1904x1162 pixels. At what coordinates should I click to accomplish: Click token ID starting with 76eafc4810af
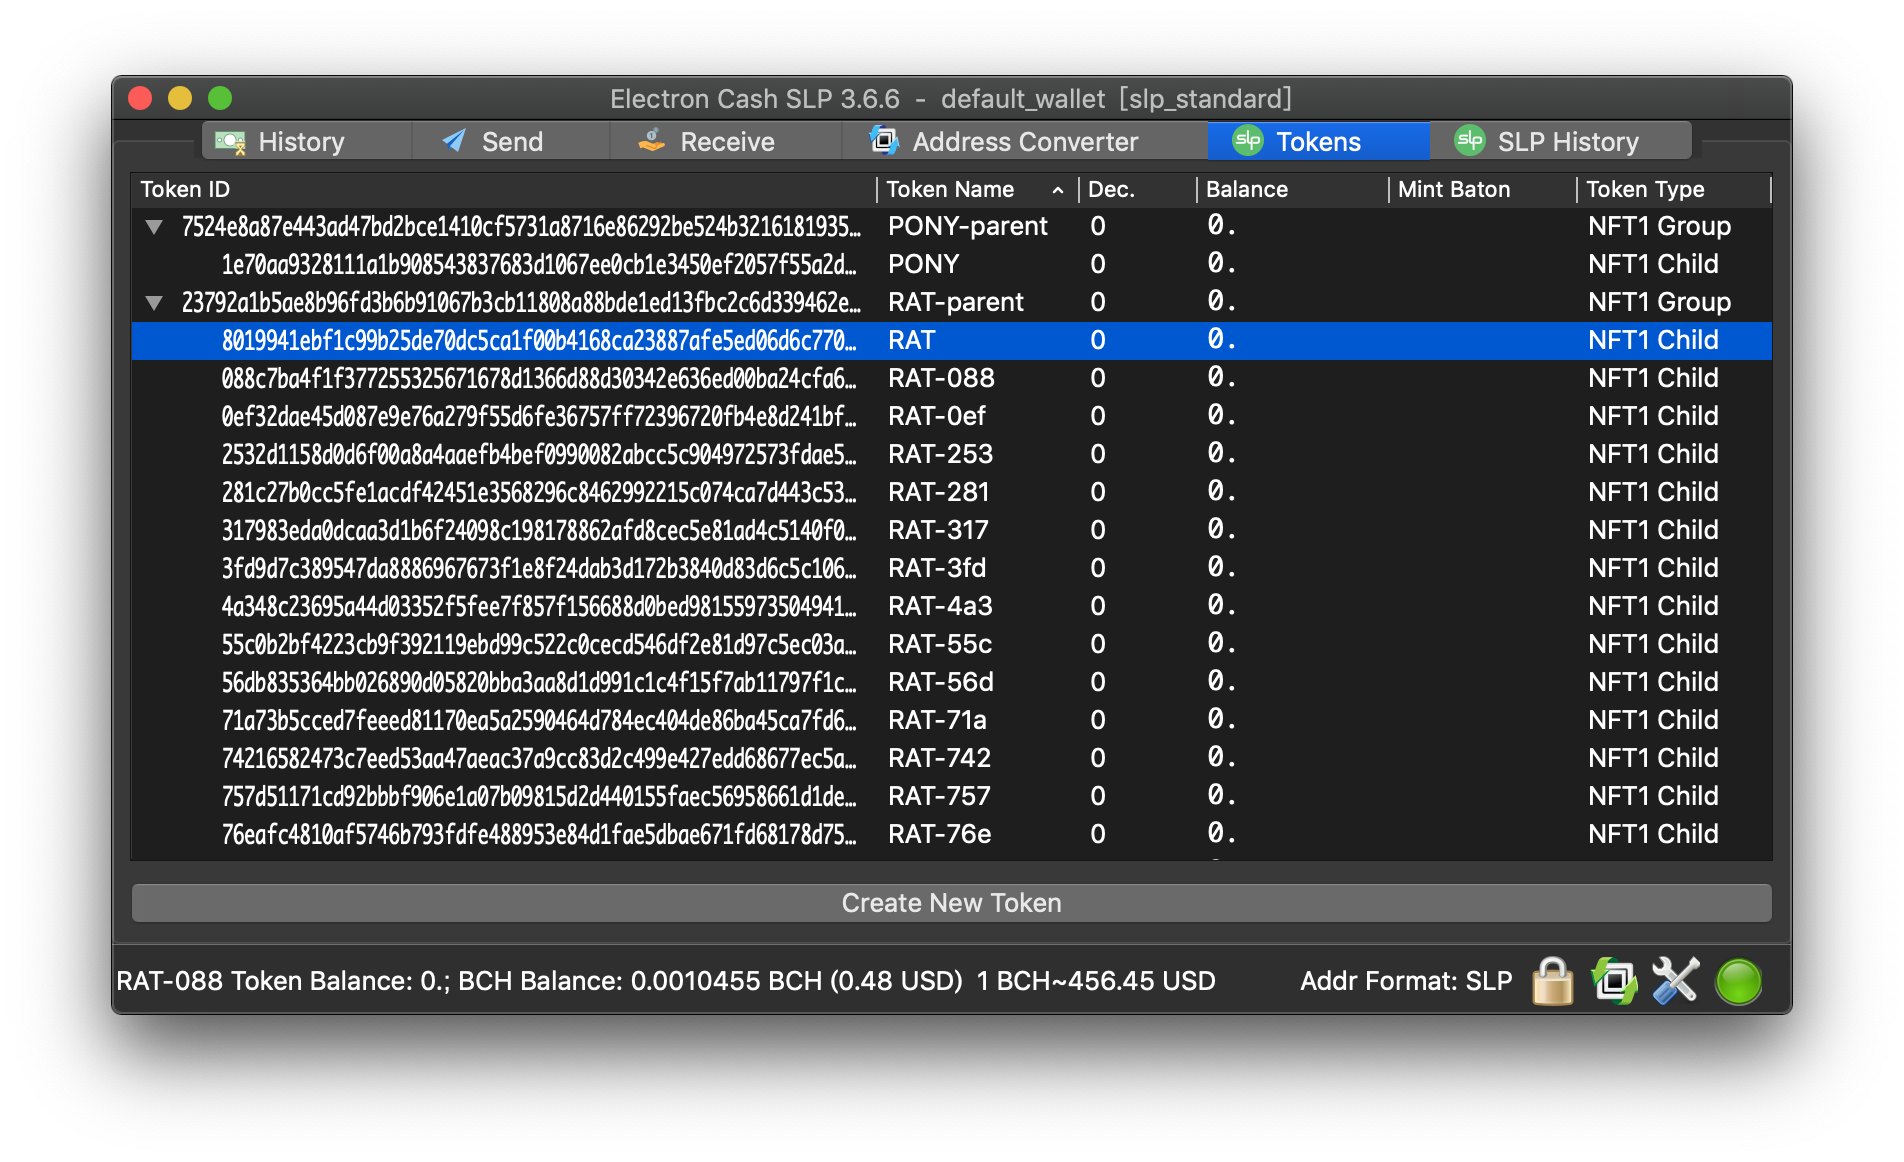(539, 835)
